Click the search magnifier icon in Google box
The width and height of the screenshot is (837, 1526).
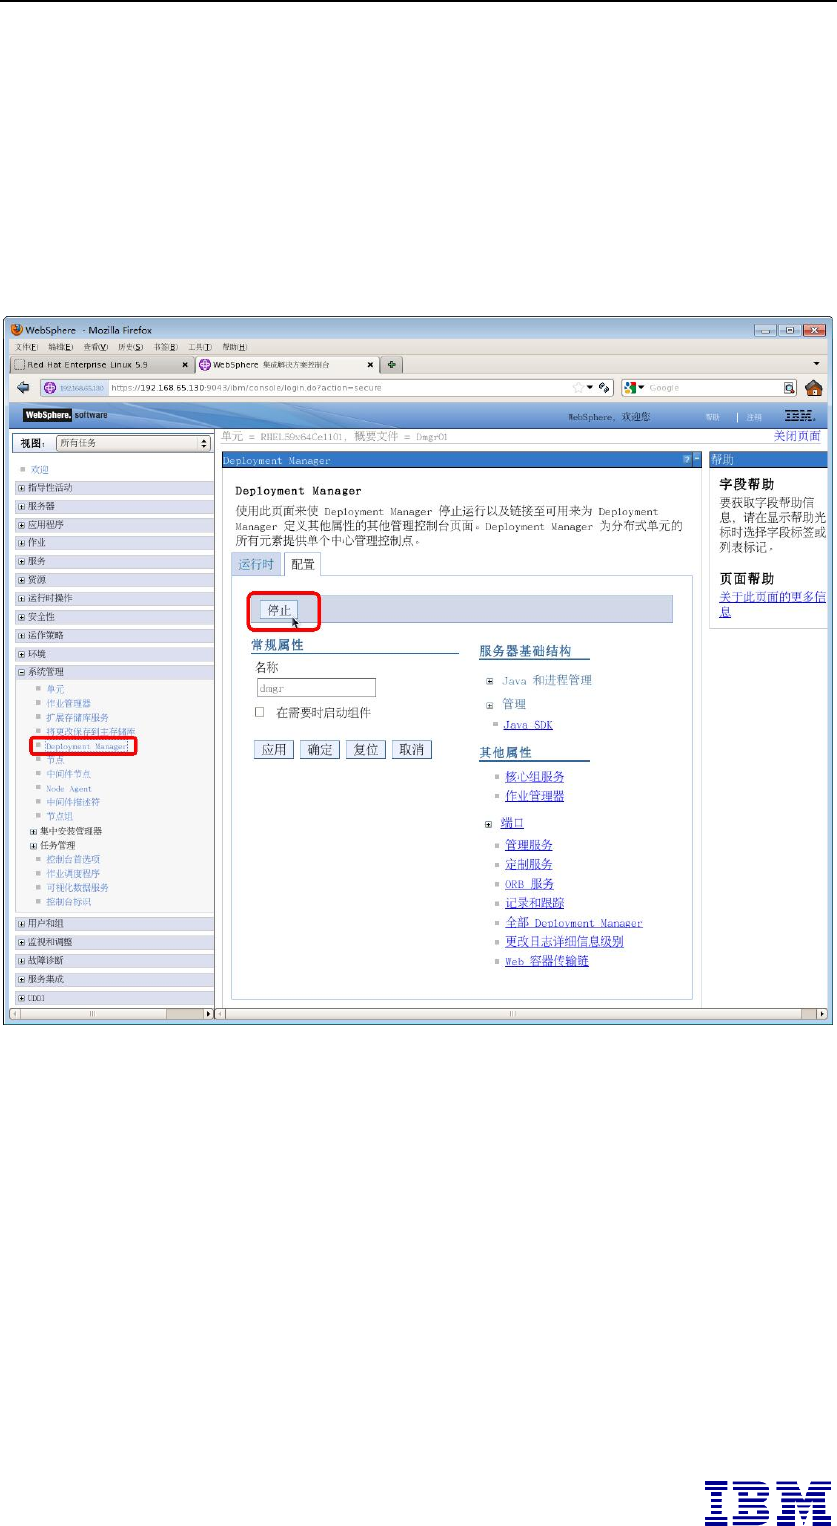[789, 387]
